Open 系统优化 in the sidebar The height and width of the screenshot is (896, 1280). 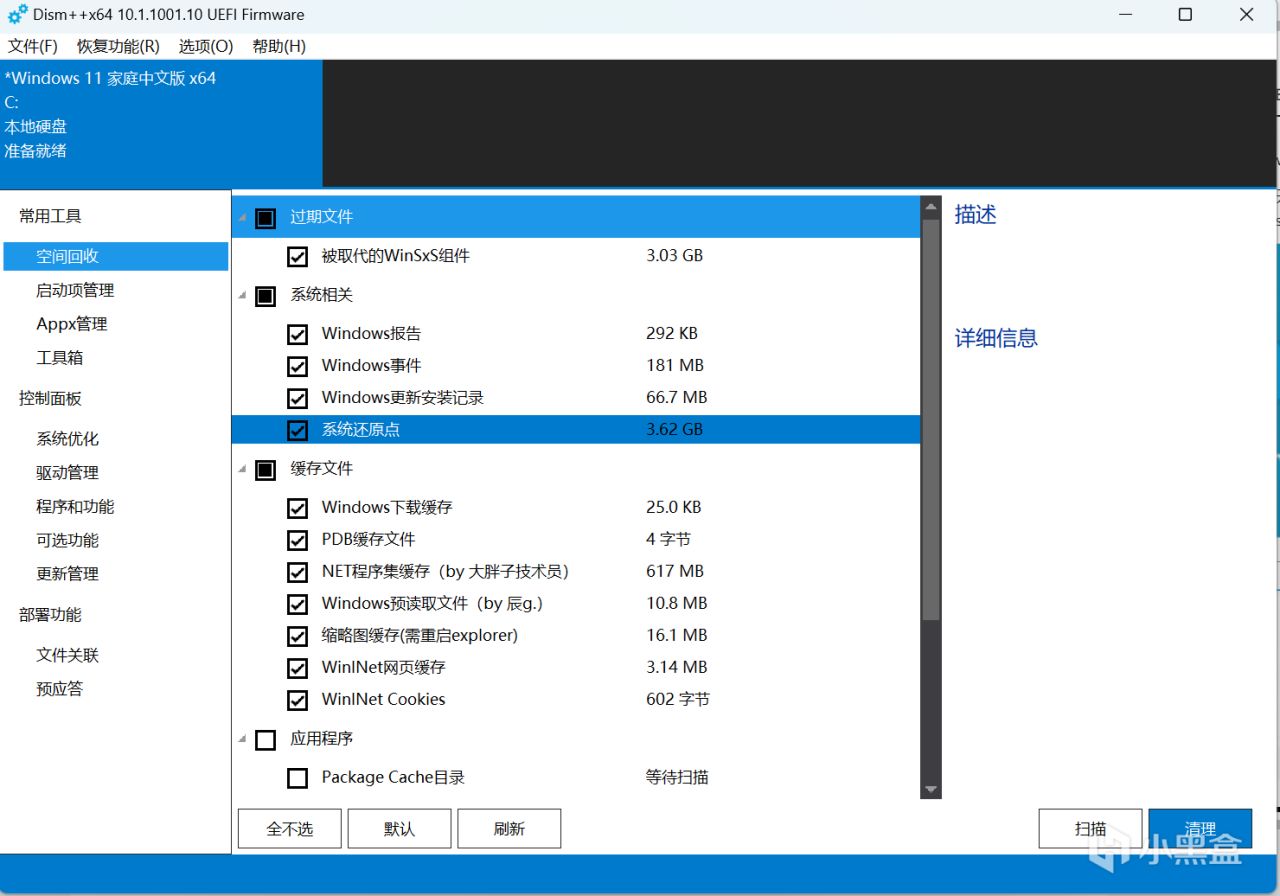[x=67, y=439]
